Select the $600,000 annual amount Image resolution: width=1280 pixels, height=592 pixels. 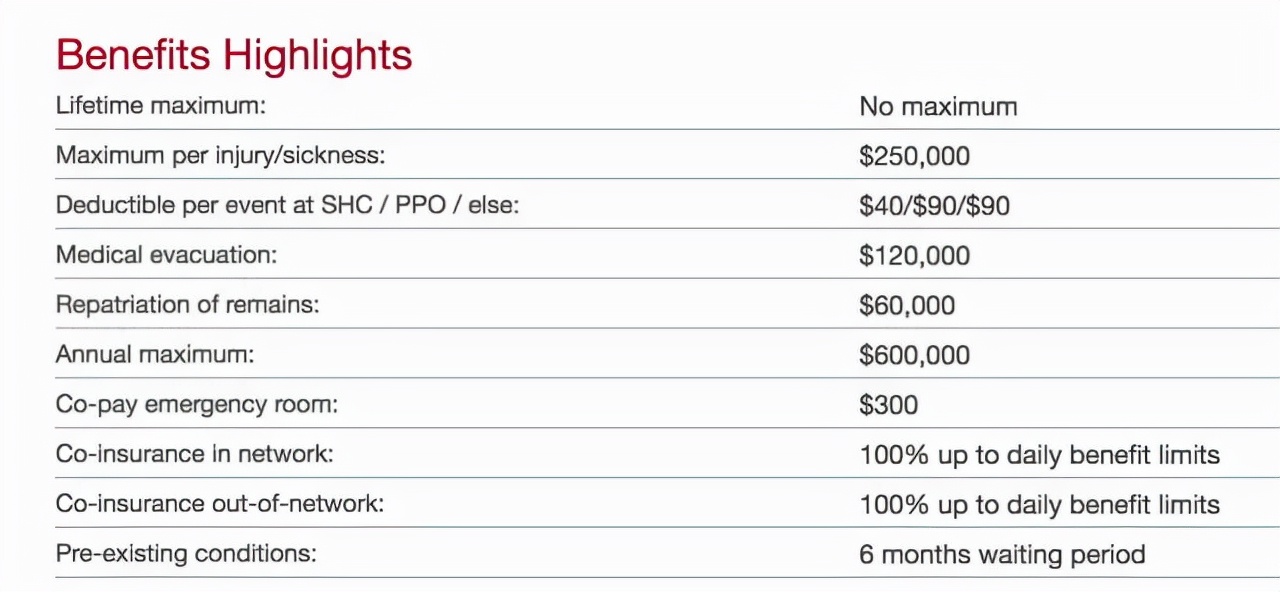click(914, 355)
